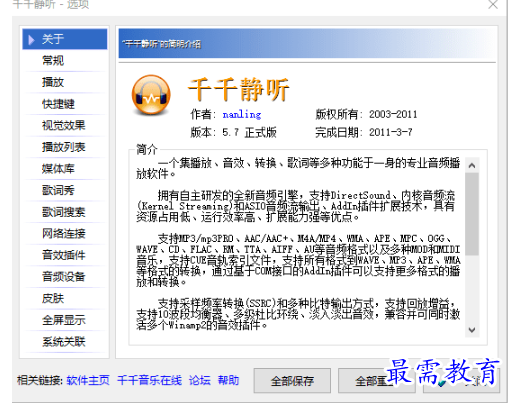
Task: Open the 皮肤 settings
Action: click(65, 299)
